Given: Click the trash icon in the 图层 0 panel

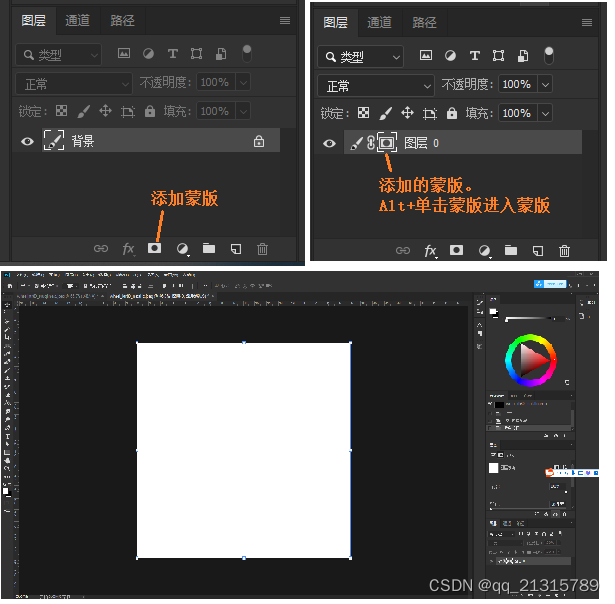Looking at the screenshot, I should click(564, 250).
